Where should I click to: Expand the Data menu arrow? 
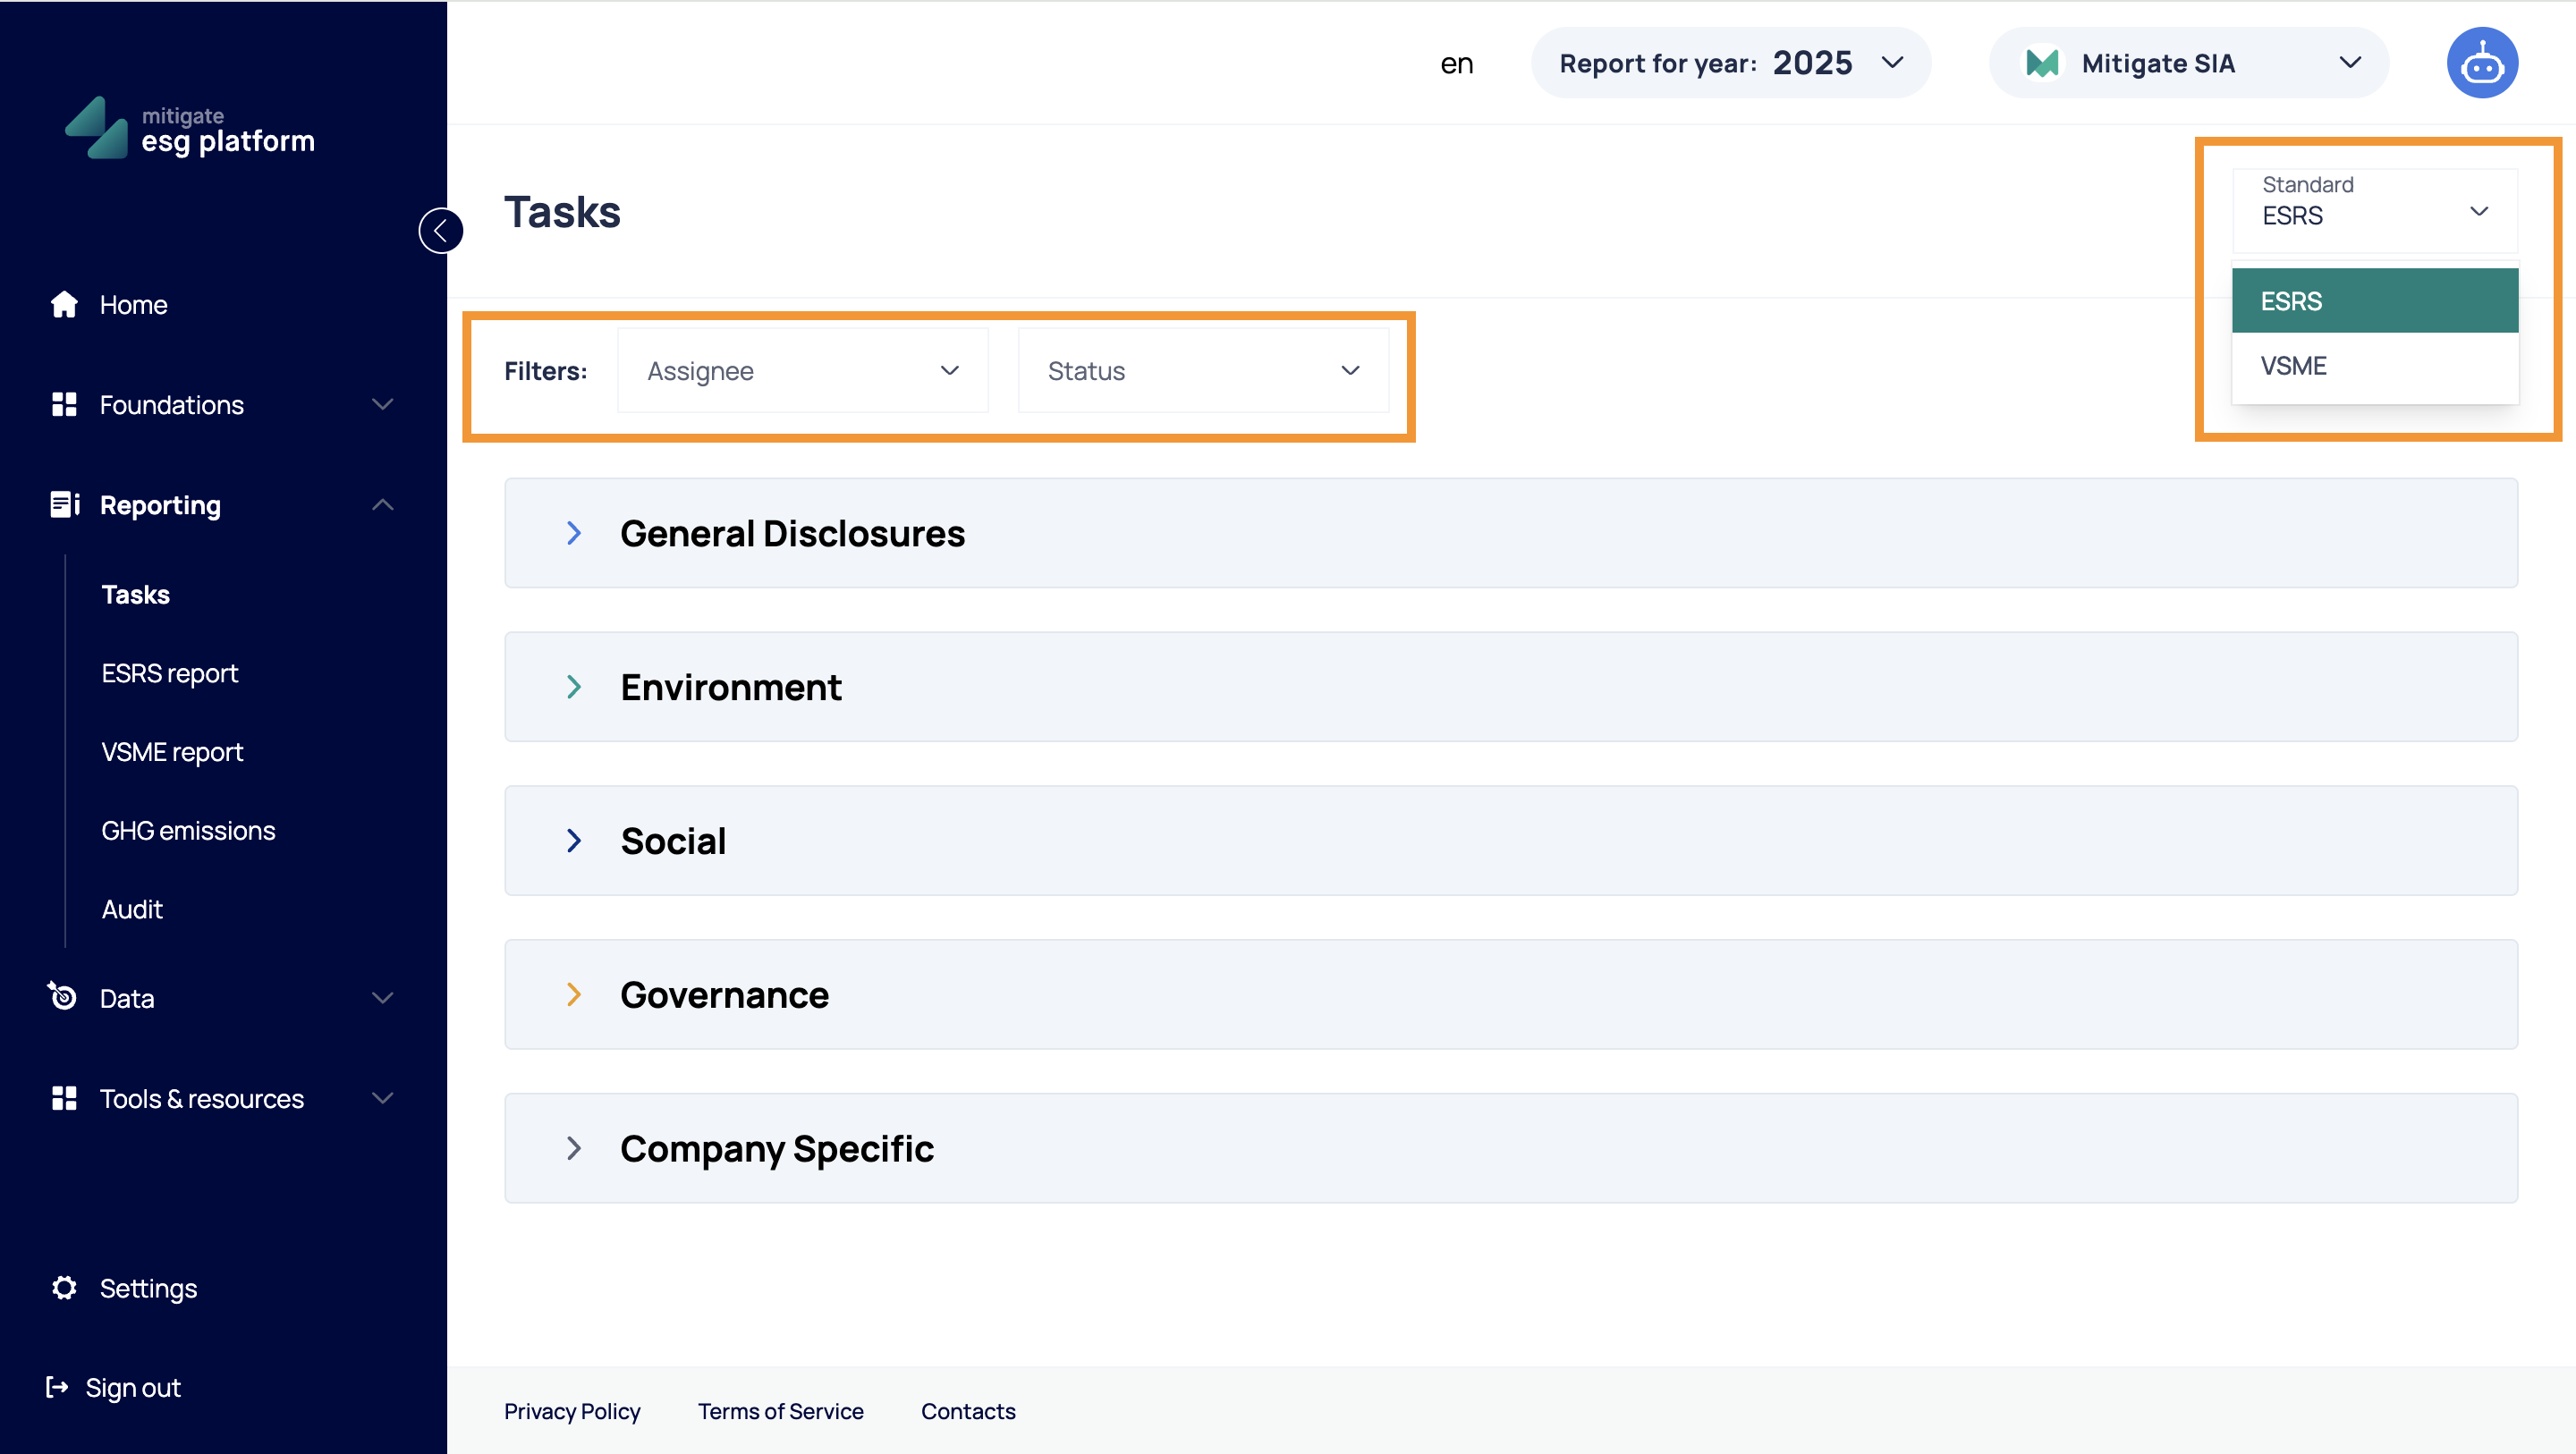pyautogui.click(x=382, y=998)
